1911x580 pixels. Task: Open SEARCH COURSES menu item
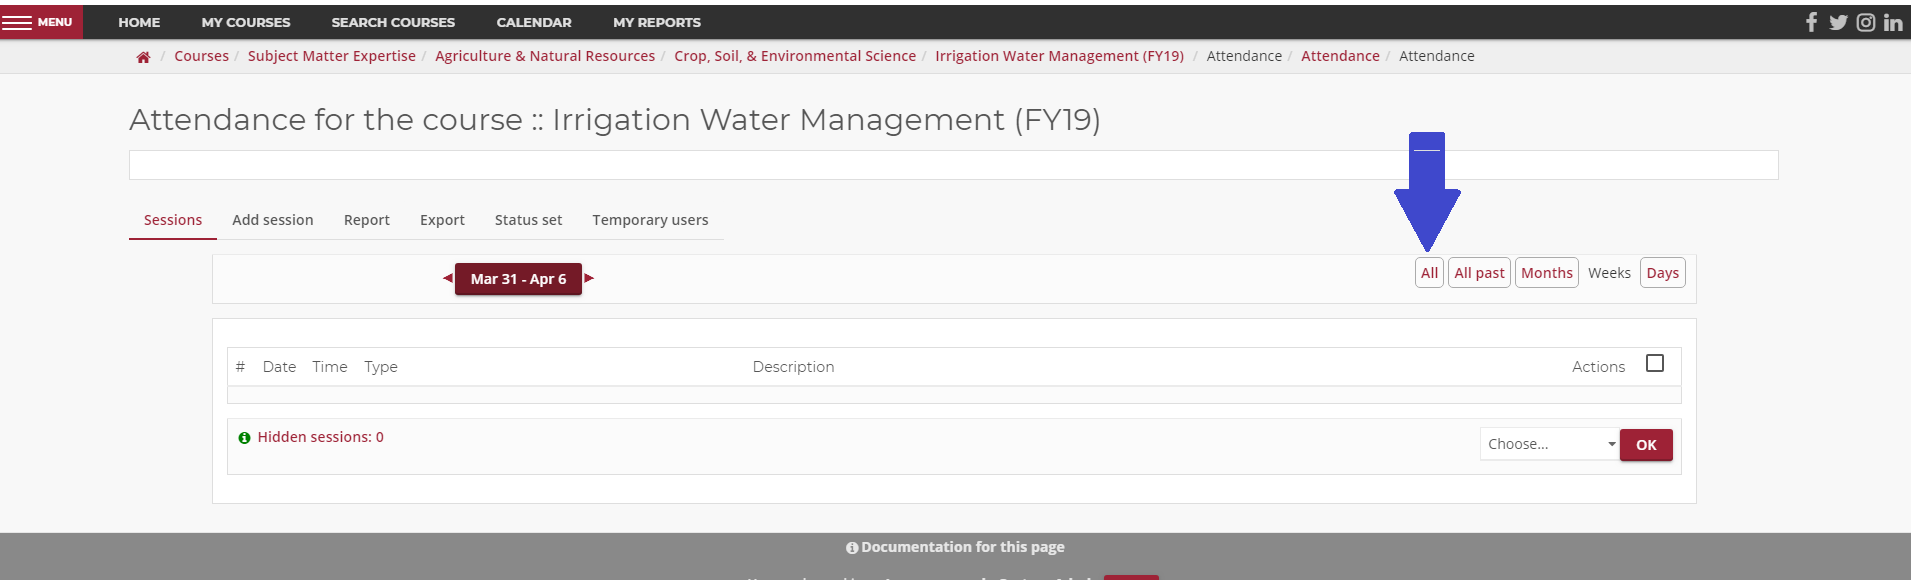coord(393,22)
